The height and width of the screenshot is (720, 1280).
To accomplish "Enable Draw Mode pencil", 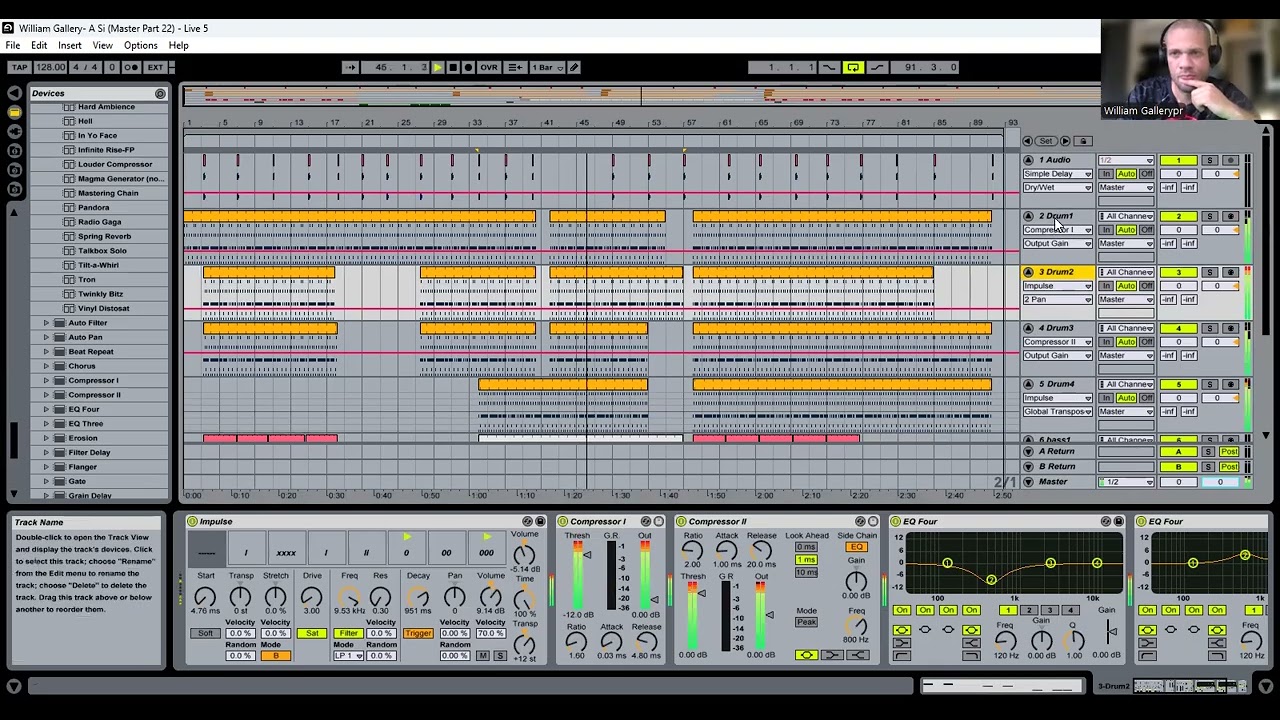I will point(574,67).
